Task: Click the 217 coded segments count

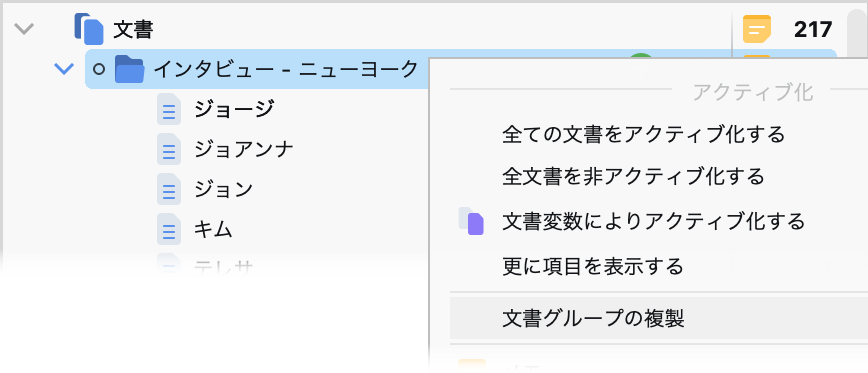Action: coord(813,29)
